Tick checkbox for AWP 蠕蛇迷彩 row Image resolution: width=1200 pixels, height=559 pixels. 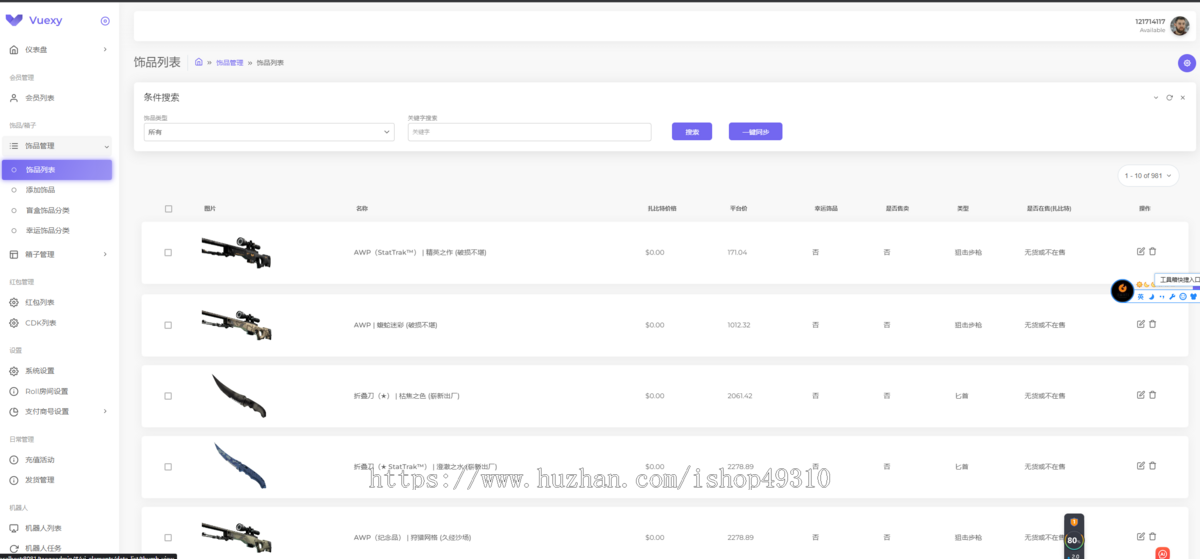[x=168, y=325]
